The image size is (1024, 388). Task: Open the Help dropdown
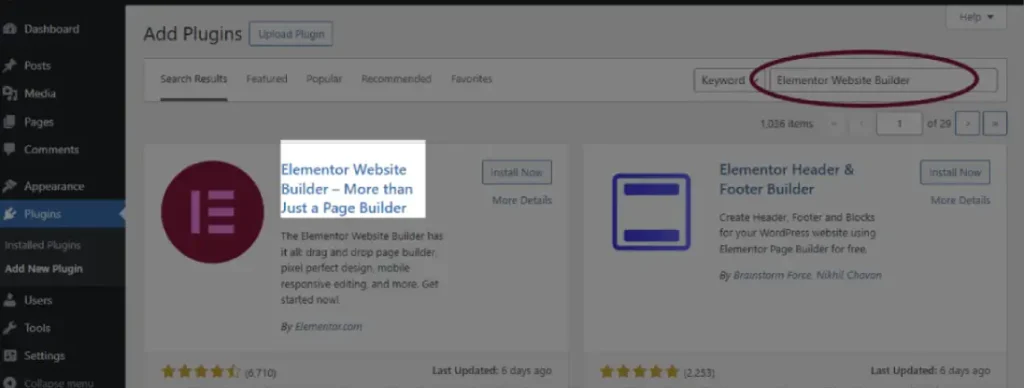click(976, 17)
